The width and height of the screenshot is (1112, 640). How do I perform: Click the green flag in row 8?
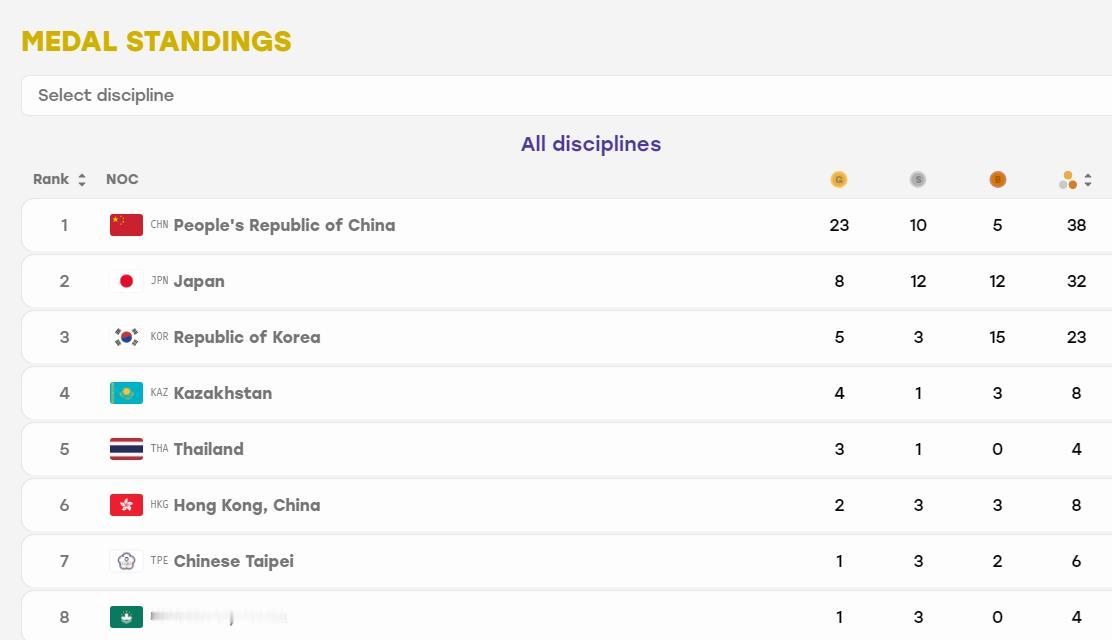(x=126, y=617)
